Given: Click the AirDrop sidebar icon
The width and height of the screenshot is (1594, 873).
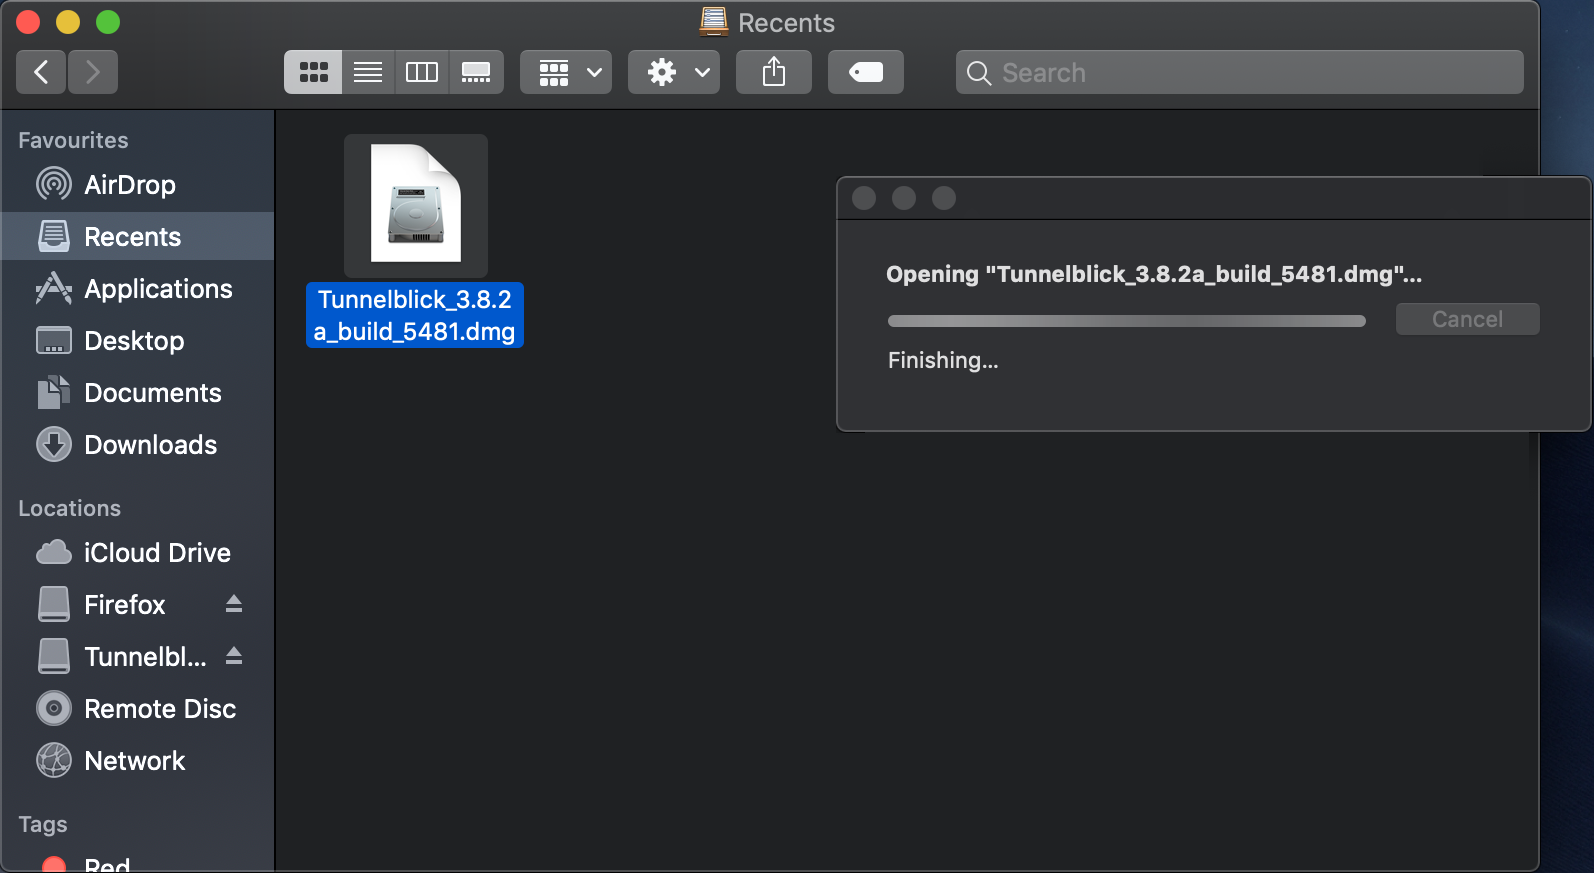Looking at the screenshot, I should coord(54,184).
